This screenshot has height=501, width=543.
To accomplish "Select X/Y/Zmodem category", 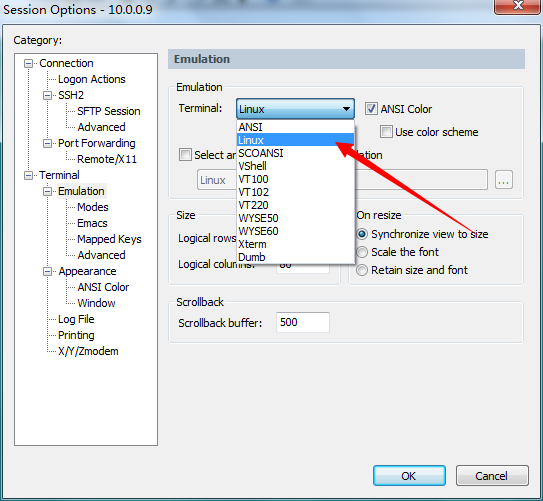I will 88,351.
